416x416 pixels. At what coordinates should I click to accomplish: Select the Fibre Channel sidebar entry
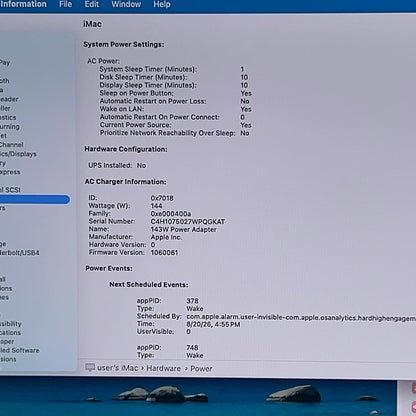12,145
